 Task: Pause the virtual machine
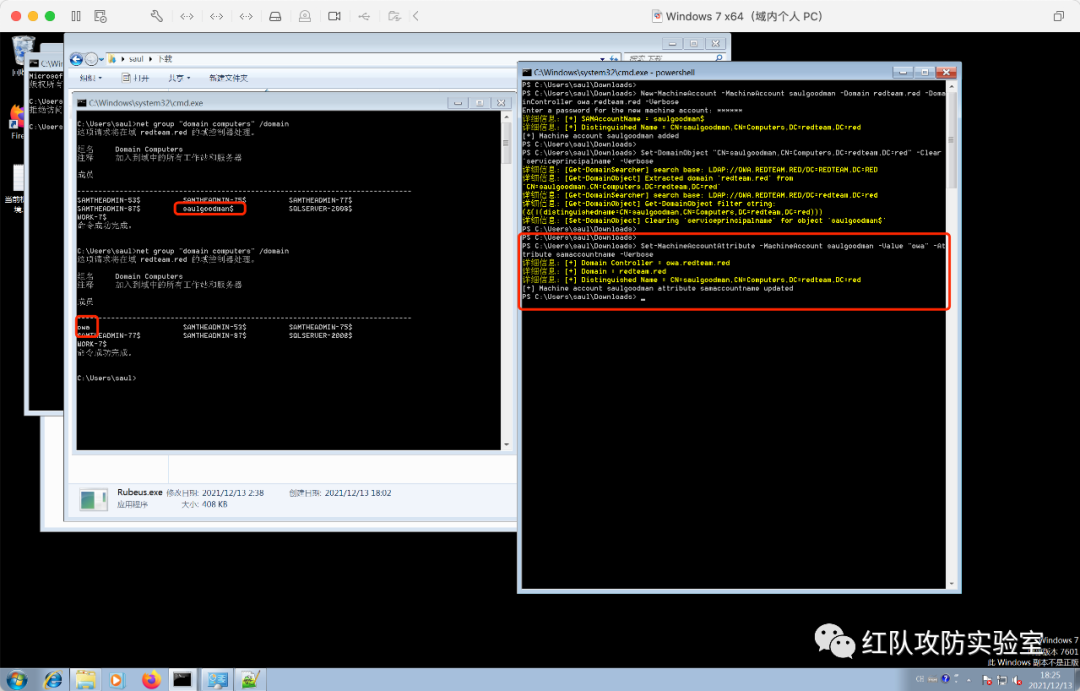pos(77,16)
